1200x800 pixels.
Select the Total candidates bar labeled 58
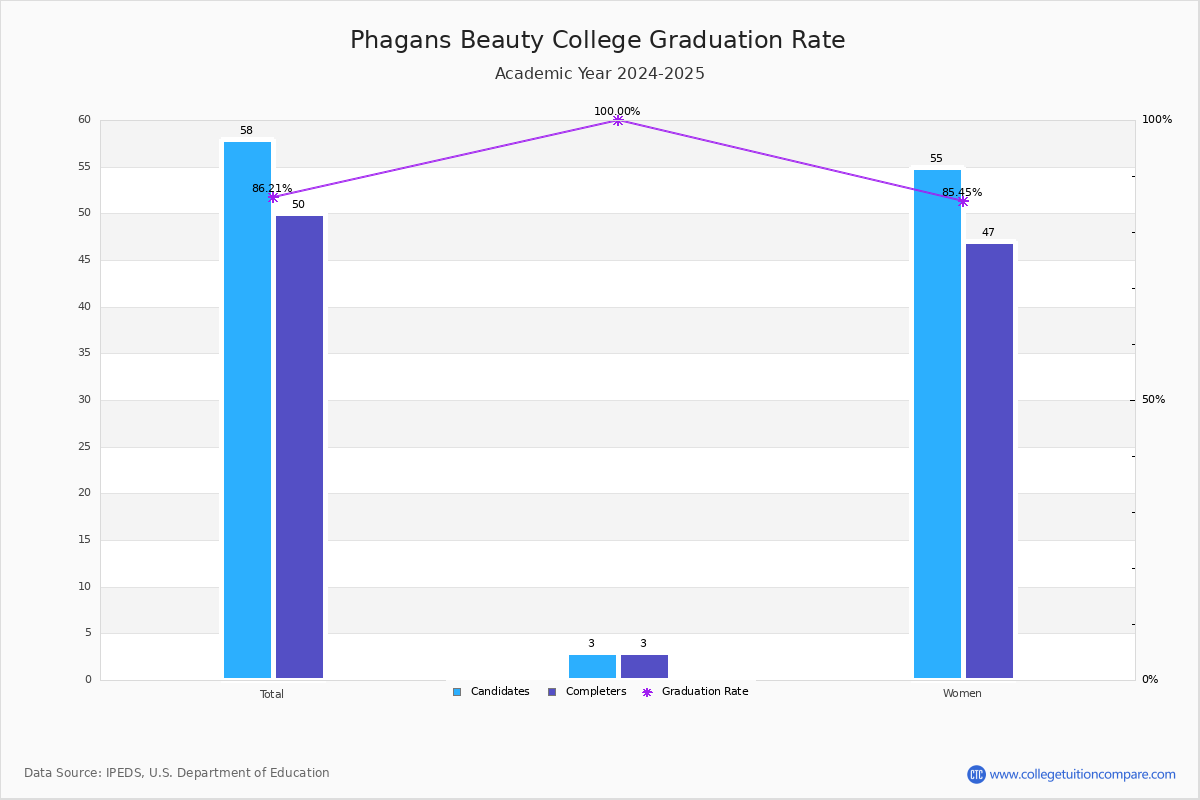(247, 410)
